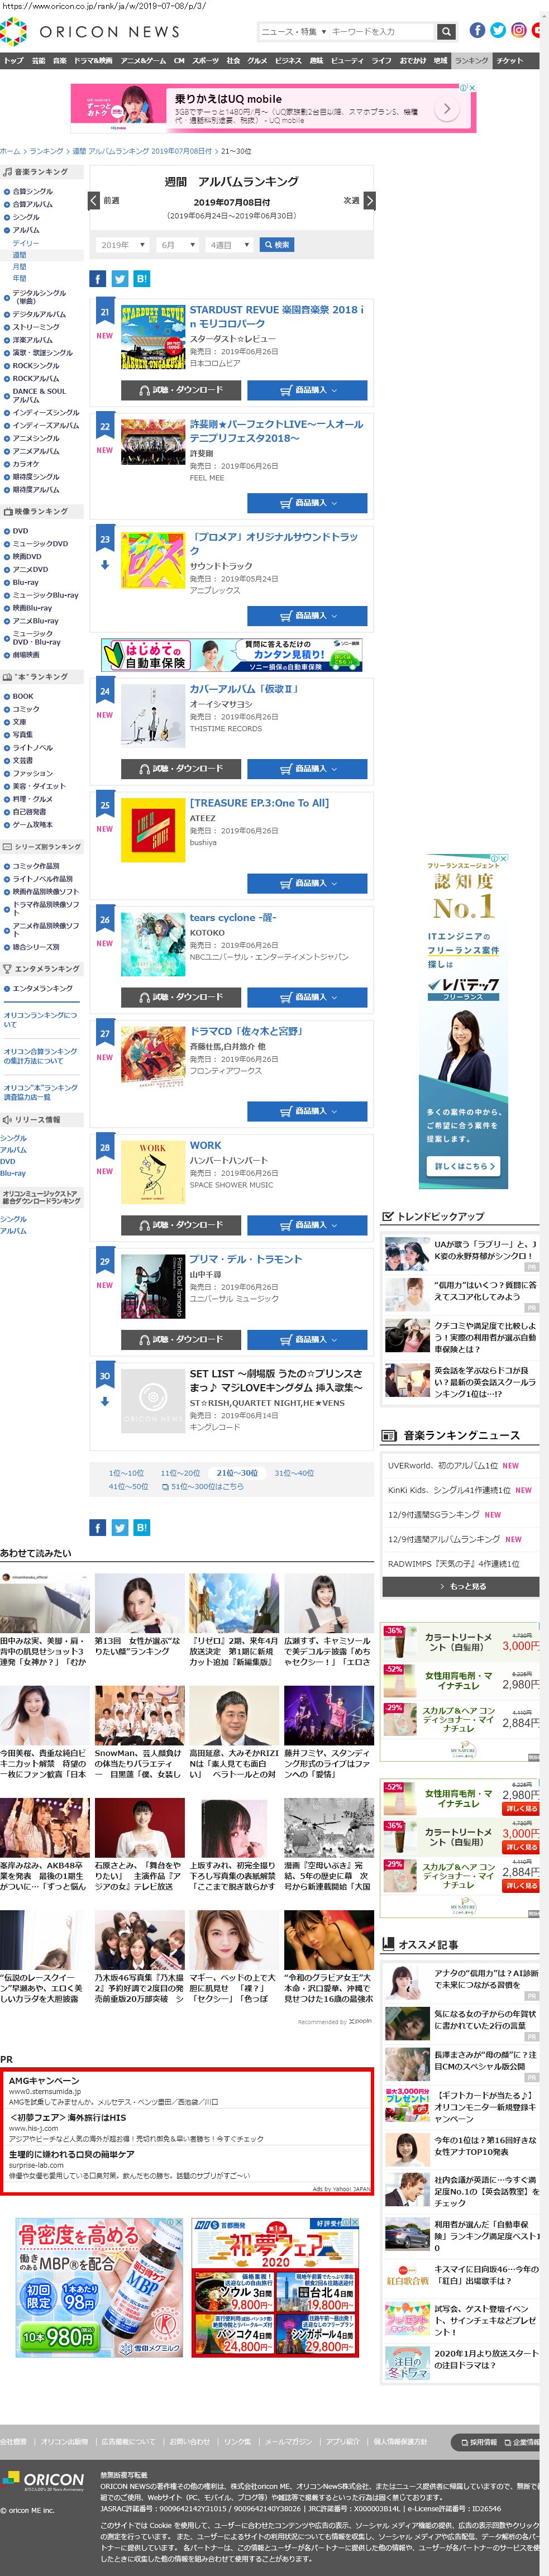The image size is (549, 2576).
Task: Open the 2019年 year dropdown
Action: (x=122, y=245)
